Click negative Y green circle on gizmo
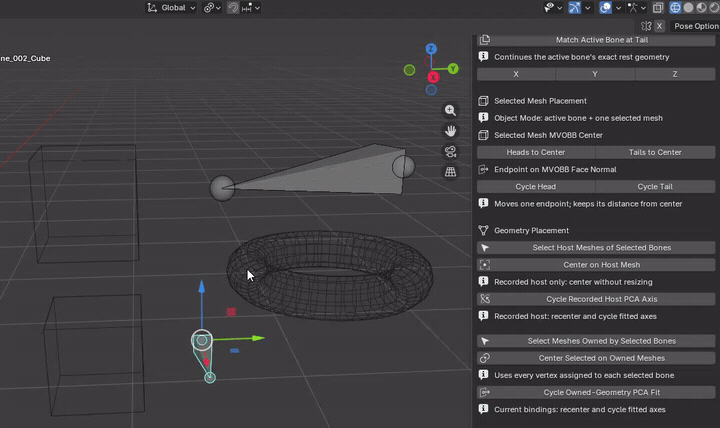The image size is (720, 428). pos(409,70)
